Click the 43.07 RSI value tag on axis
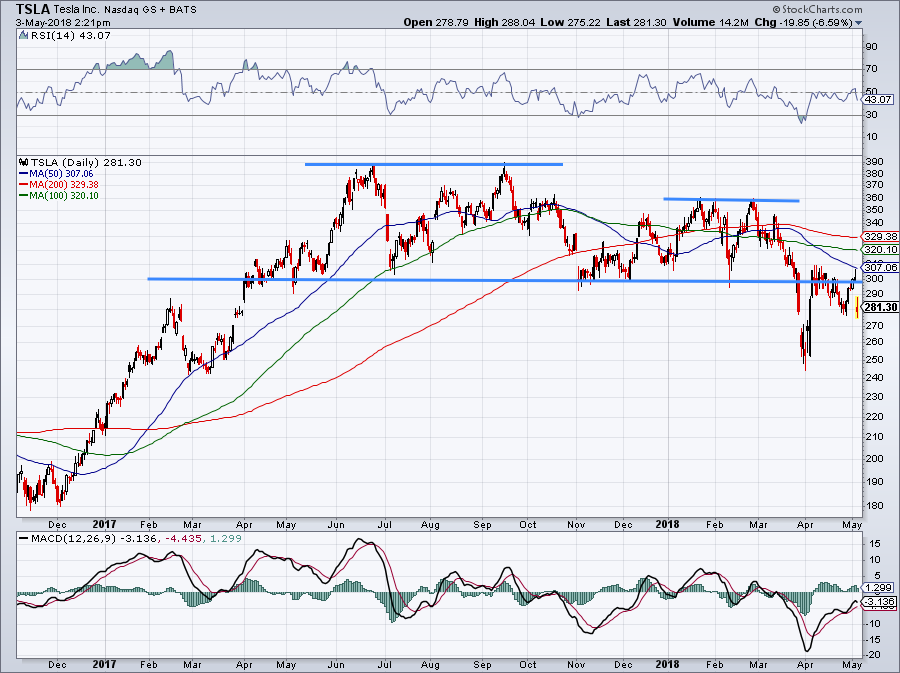The height and width of the screenshot is (673, 900). click(x=878, y=99)
